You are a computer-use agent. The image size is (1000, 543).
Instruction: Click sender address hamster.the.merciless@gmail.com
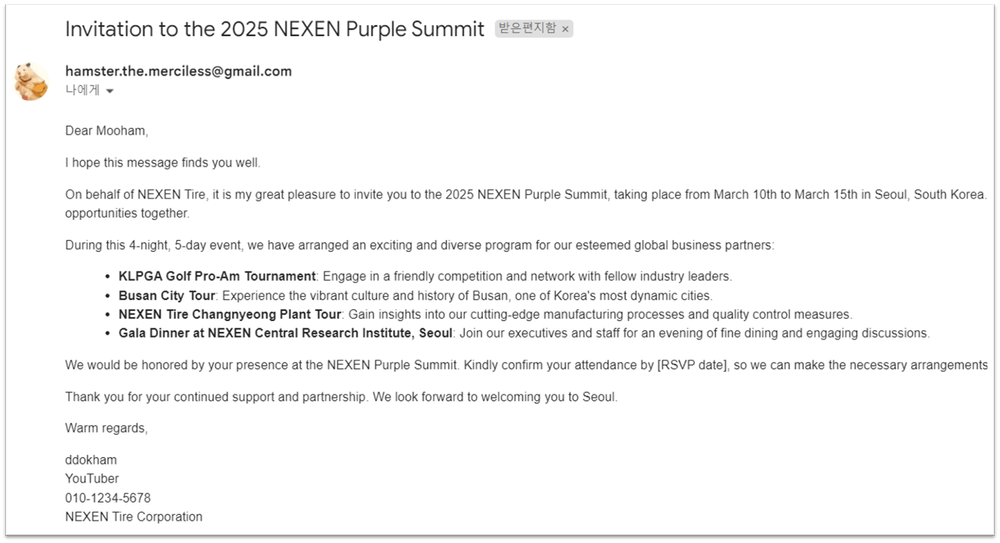(178, 71)
